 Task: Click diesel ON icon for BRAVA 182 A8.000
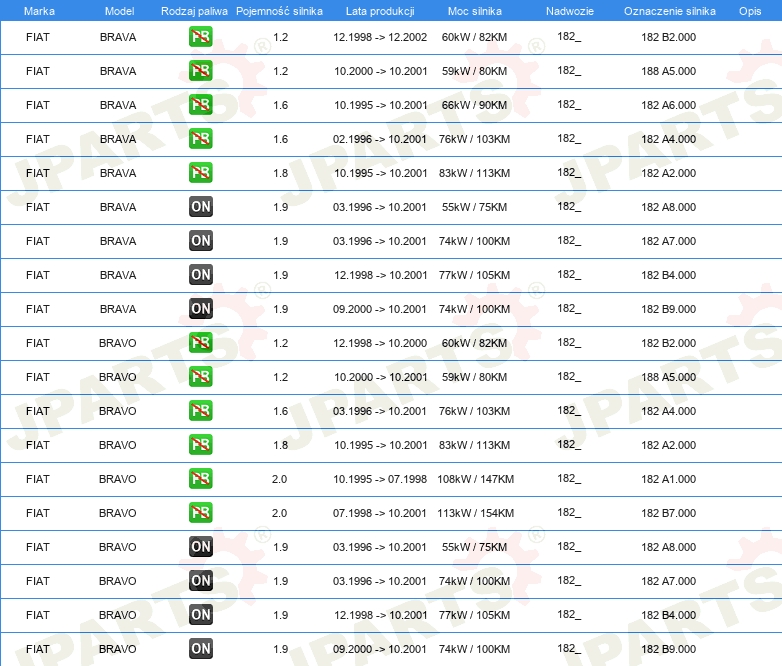click(200, 207)
